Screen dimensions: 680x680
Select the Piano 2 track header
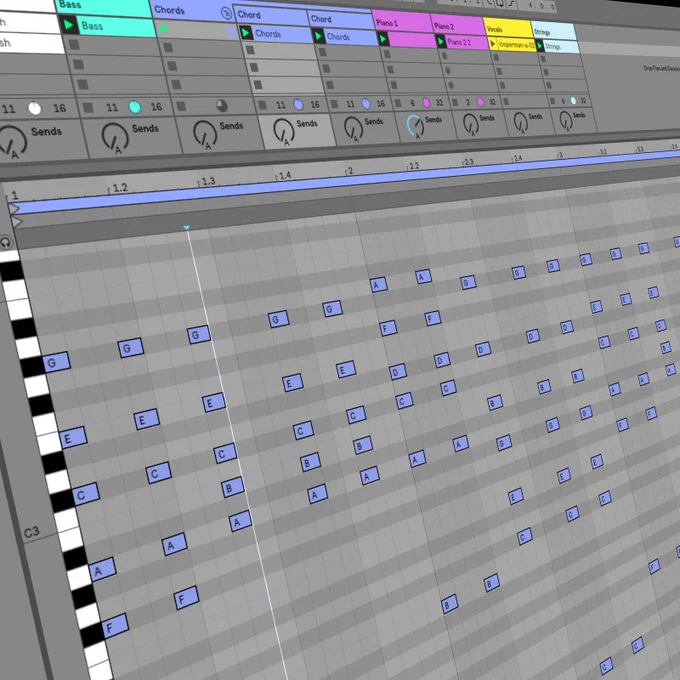tap(456, 26)
